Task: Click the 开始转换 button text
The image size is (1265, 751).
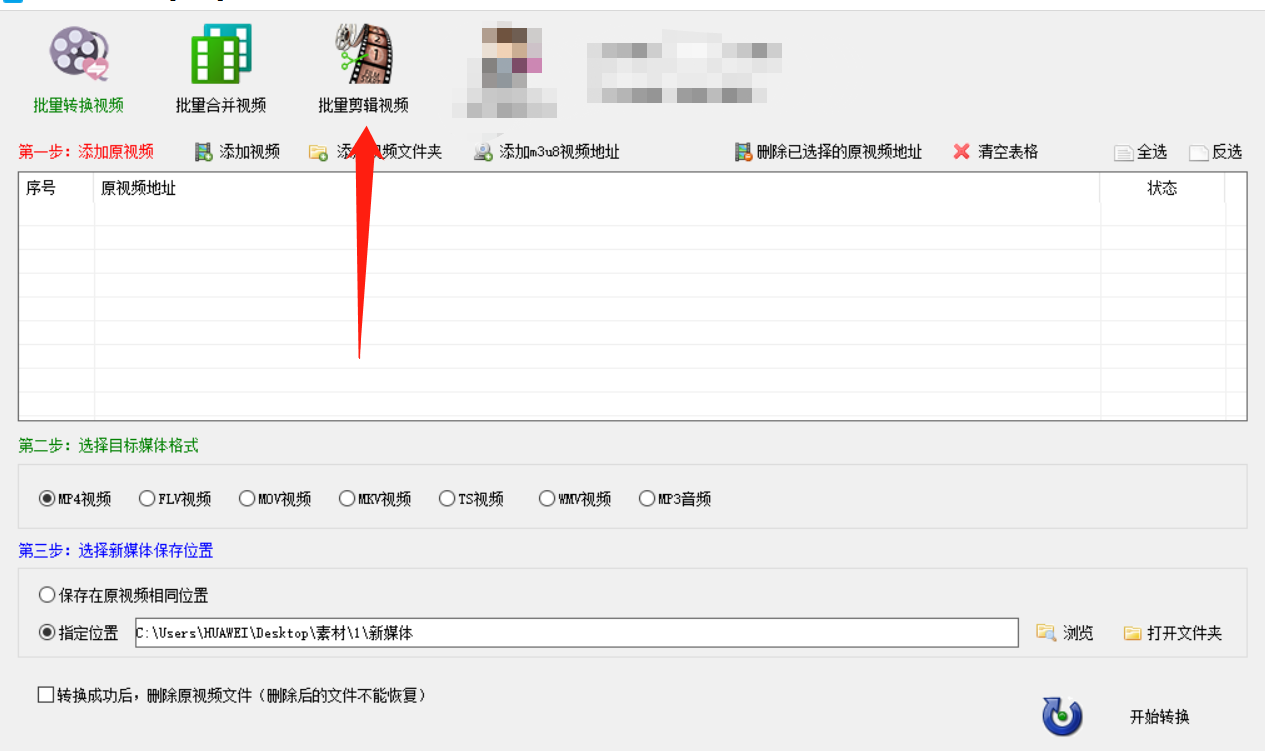Action: click(1160, 717)
